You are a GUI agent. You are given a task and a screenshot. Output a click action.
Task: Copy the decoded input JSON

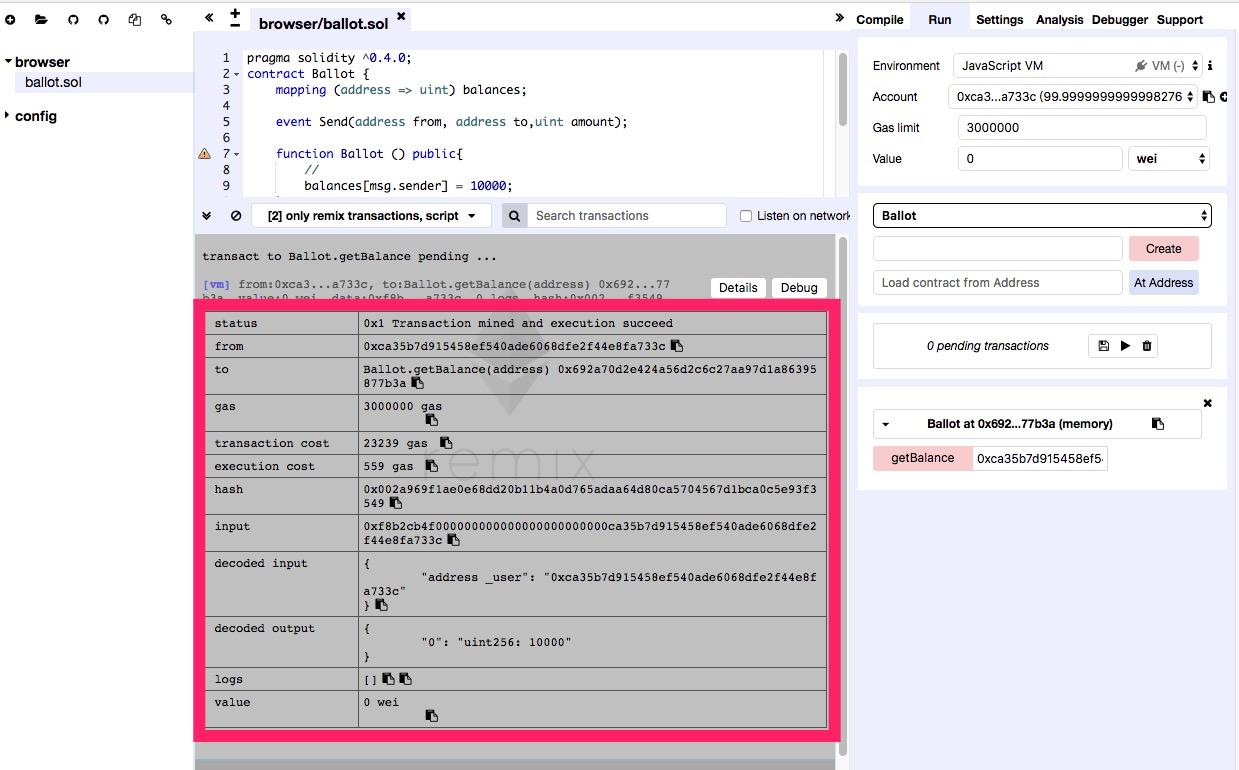pyautogui.click(x=381, y=605)
